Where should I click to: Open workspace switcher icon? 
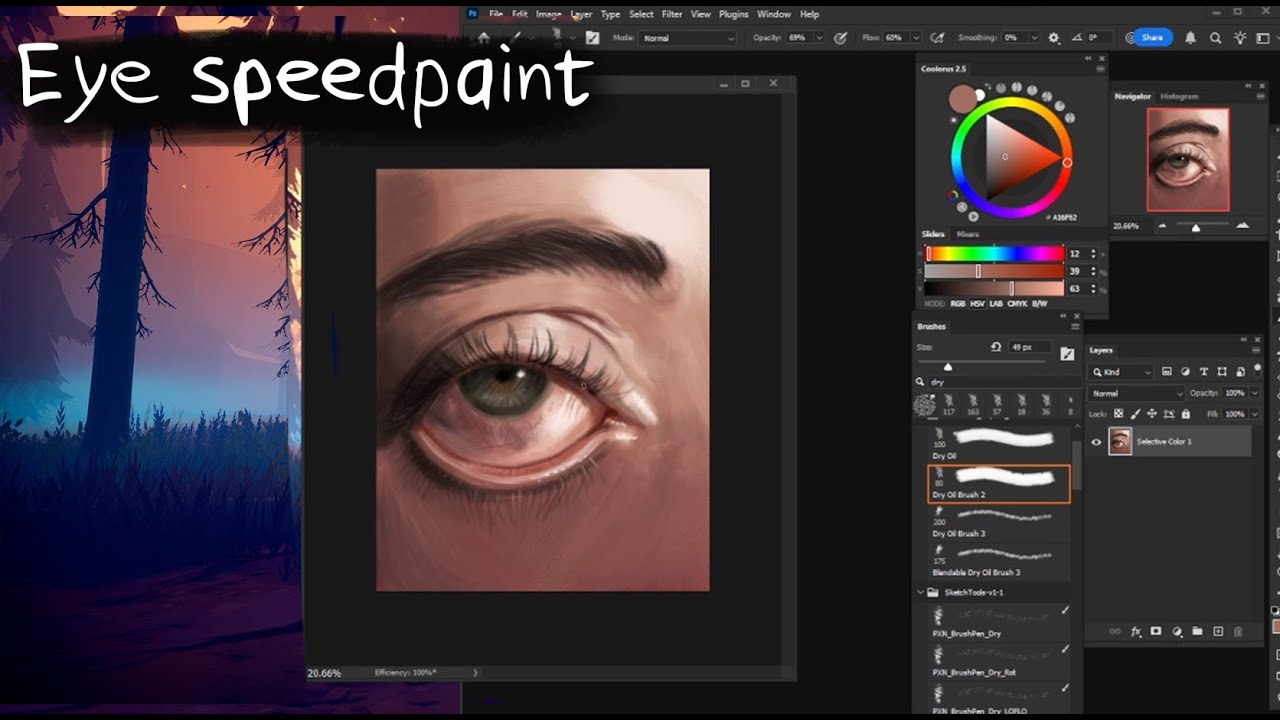click(x=1263, y=38)
